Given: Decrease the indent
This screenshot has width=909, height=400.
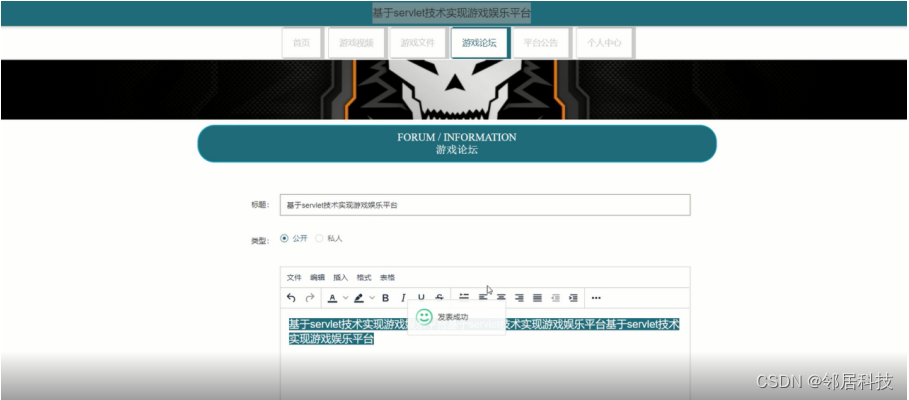Looking at the screenshot, I should [x=555, y=298].
